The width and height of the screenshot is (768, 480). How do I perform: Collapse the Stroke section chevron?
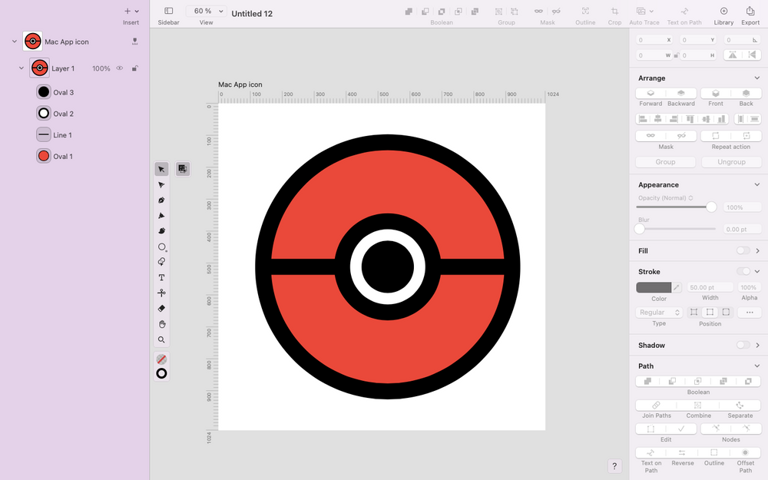pos(757,271)
